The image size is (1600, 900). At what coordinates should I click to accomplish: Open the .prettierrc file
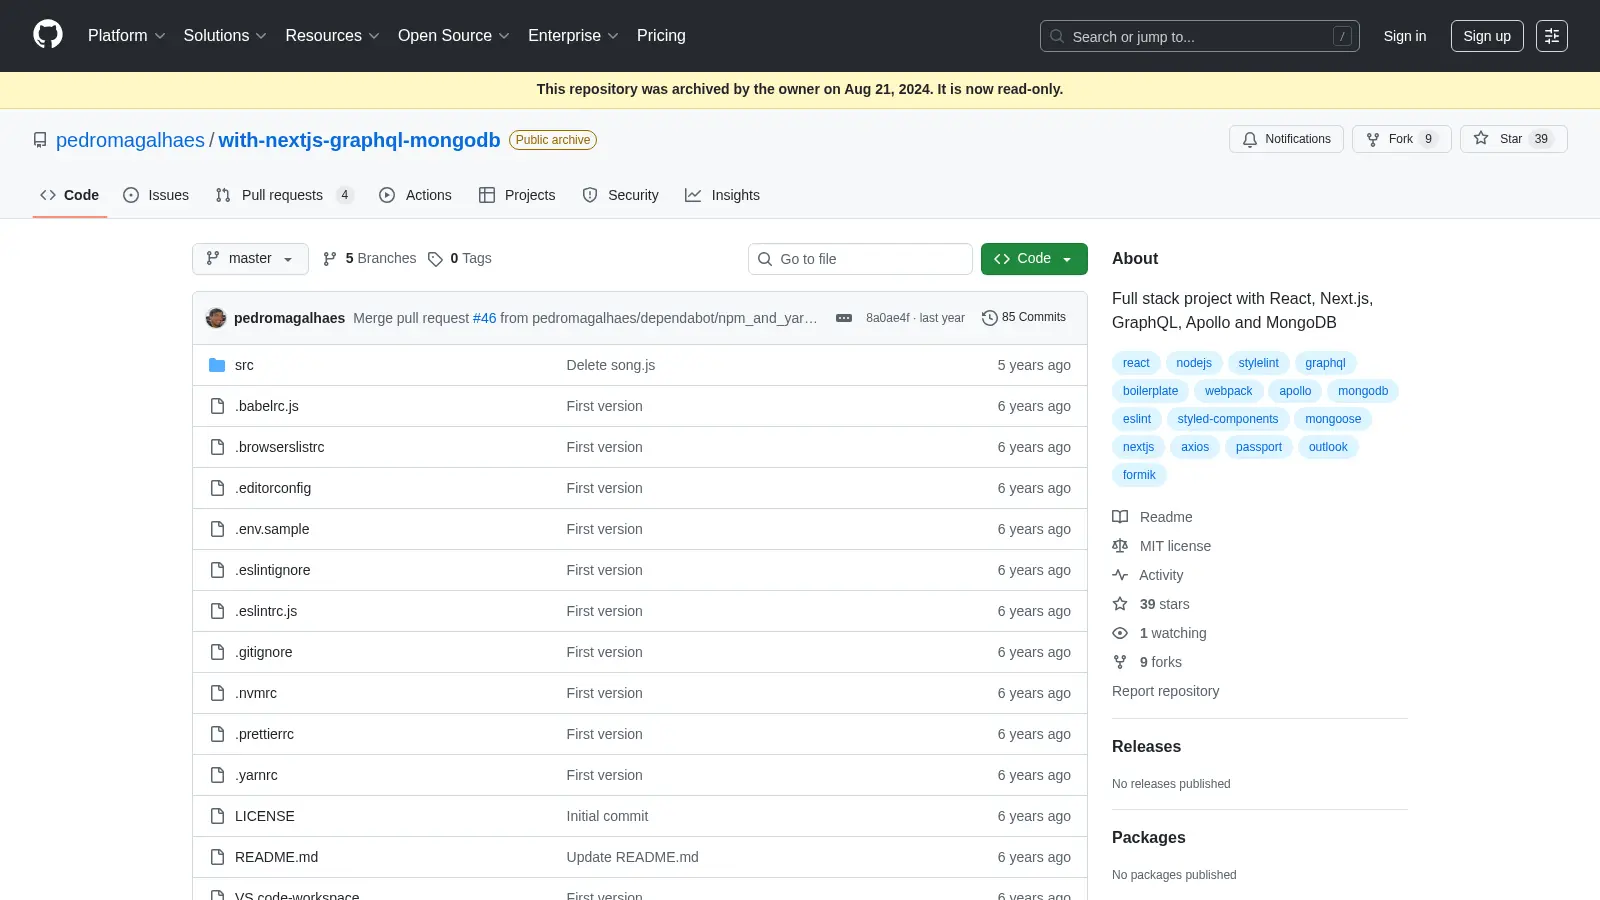pyautogui.click(x=264, y=734)
